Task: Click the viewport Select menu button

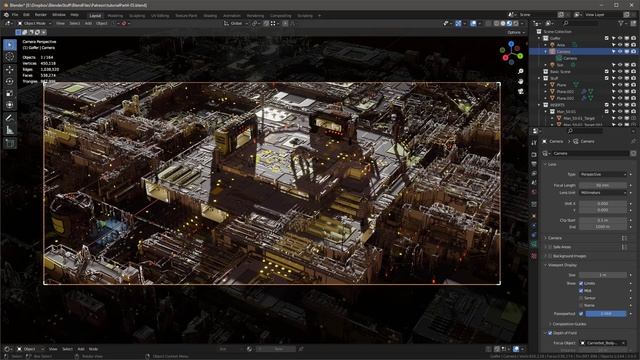Action: pos(75,23)
